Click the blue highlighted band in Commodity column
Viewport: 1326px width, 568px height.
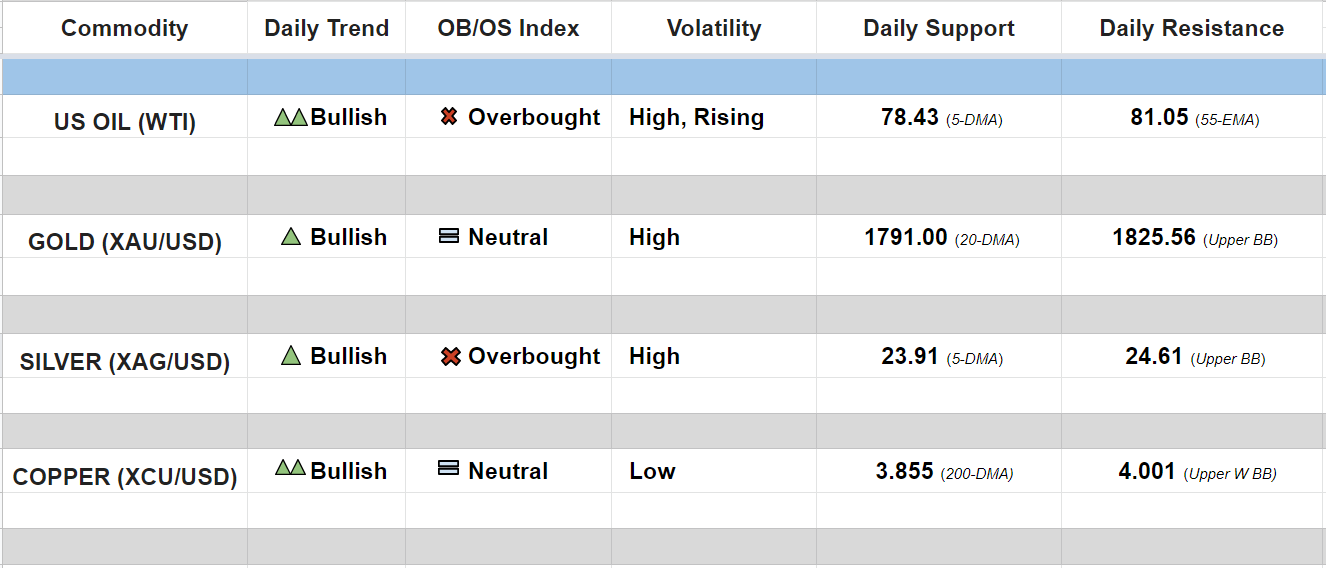click(125, 77)
